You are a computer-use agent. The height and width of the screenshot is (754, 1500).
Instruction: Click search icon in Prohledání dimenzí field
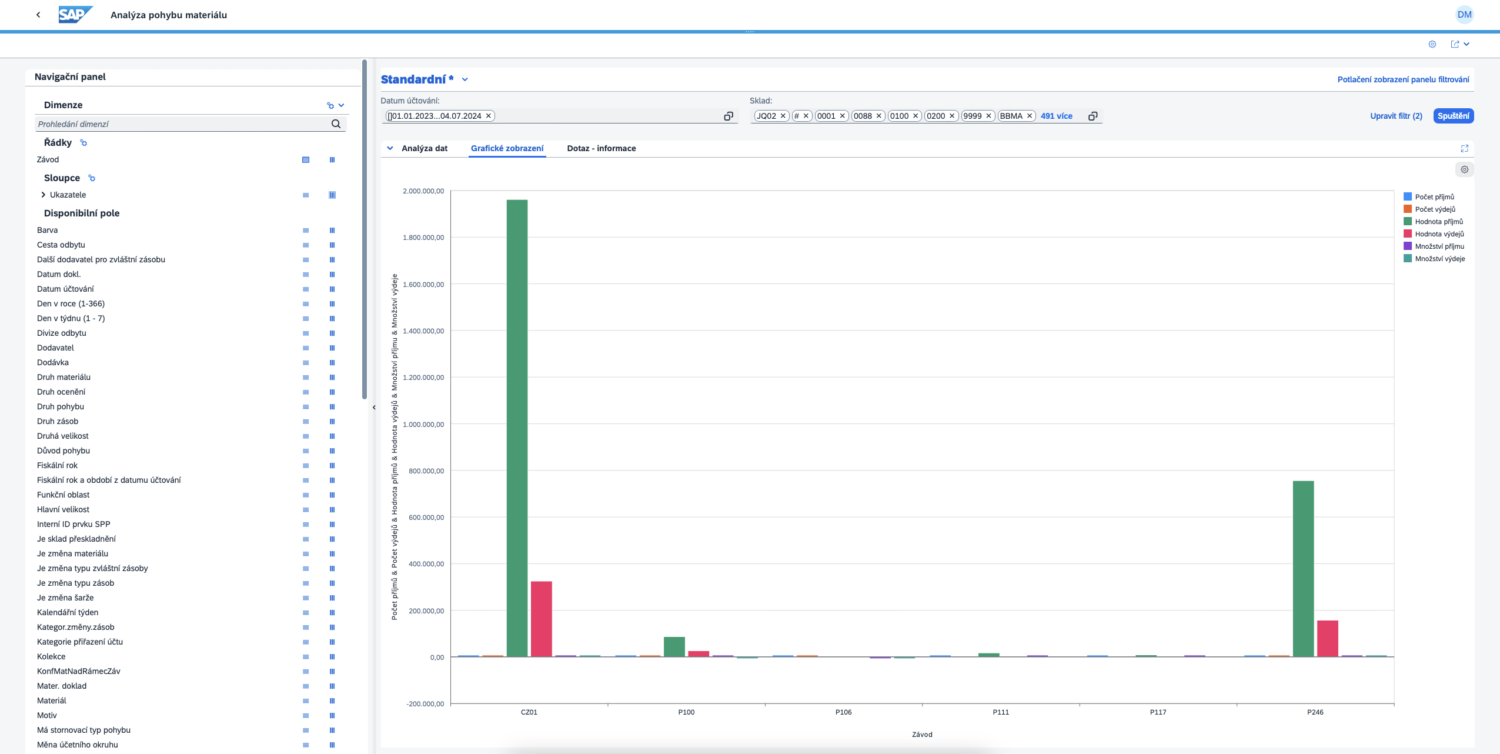[336, 124]
